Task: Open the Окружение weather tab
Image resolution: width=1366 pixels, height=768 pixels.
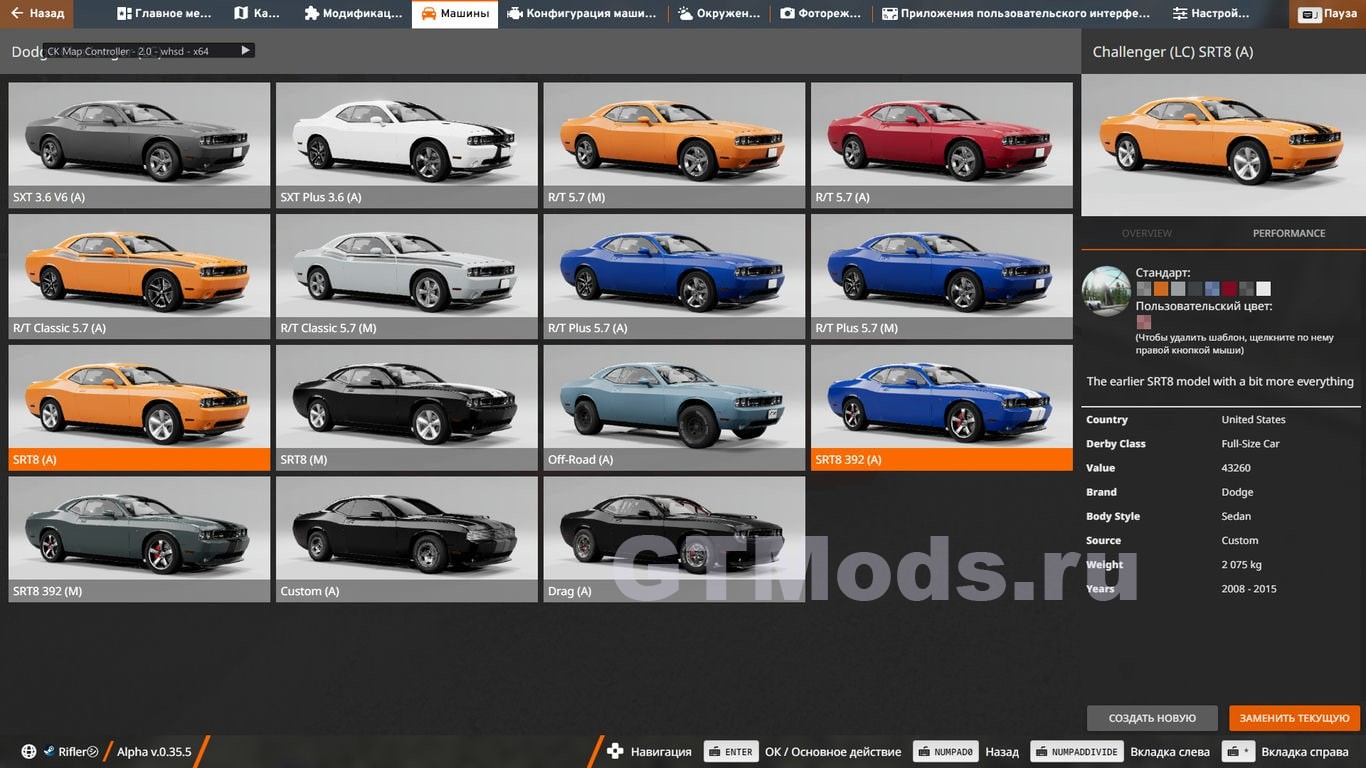Action: 719,14
